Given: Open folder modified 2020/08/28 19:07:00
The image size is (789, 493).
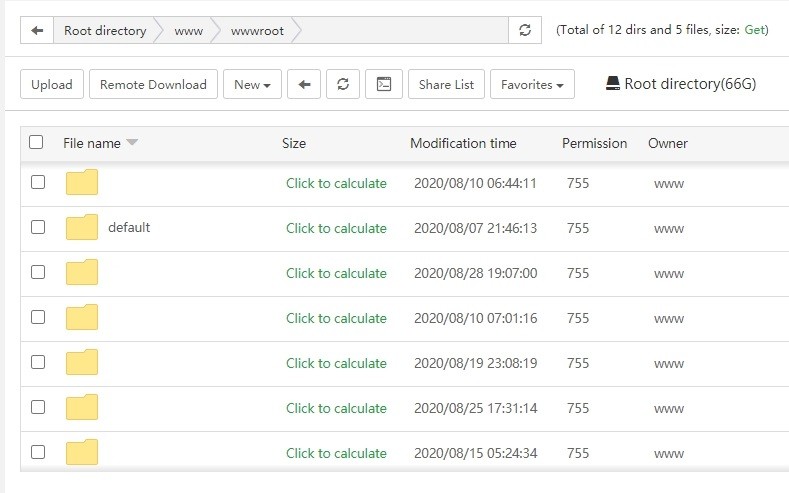Looking at the screenshot, I should tap(82, 273).
